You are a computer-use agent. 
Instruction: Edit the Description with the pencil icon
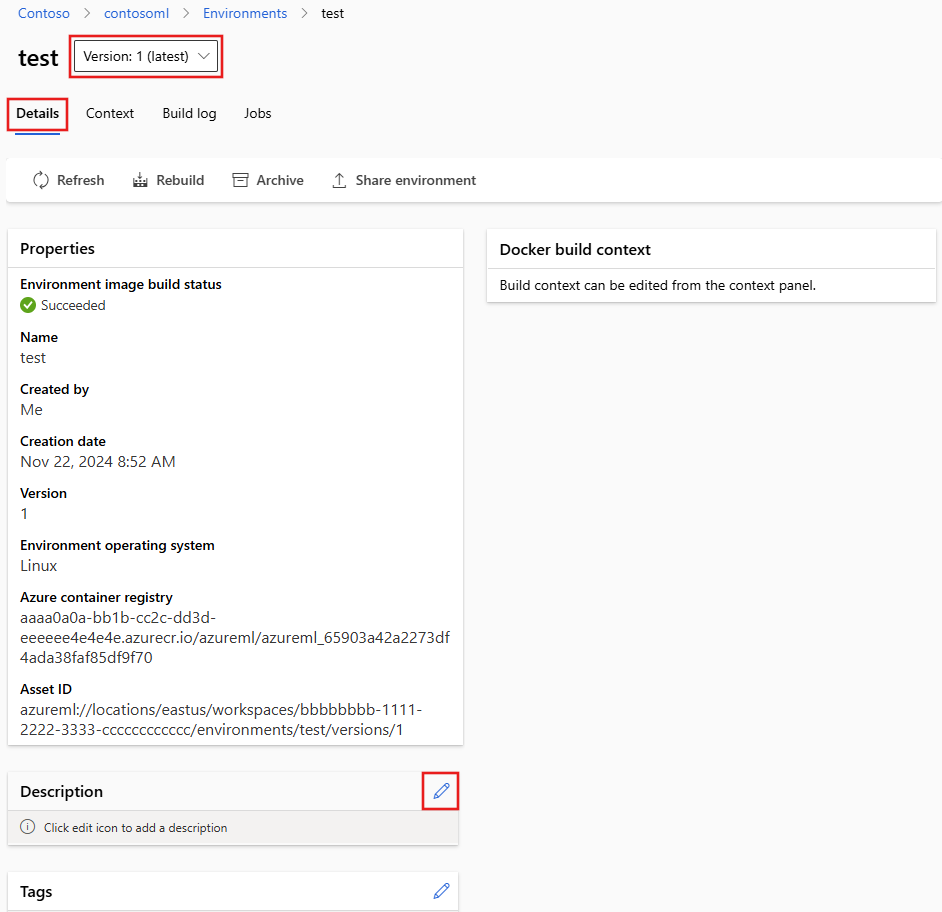coord(441,791)
